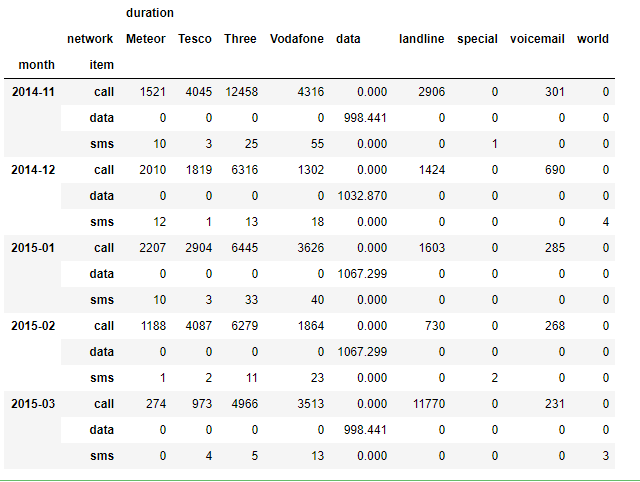Click the special column header
The image size is (640, 482).
pyautogui.click(x=477, y=39)
